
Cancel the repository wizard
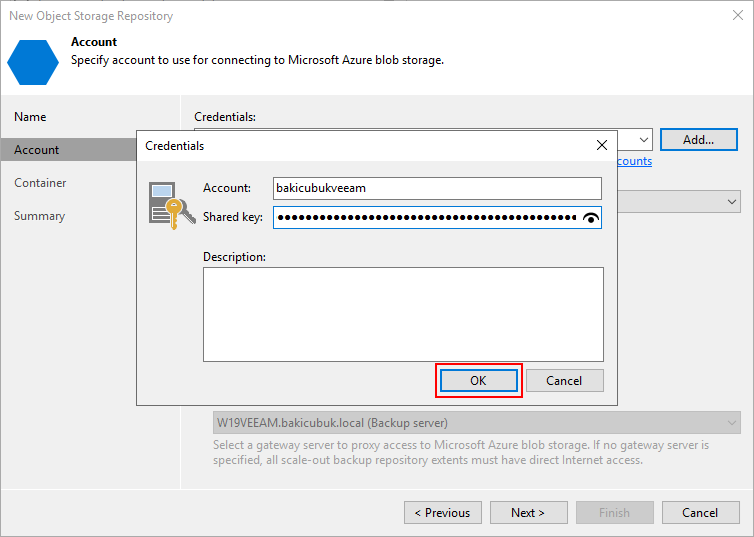[701, 513]
